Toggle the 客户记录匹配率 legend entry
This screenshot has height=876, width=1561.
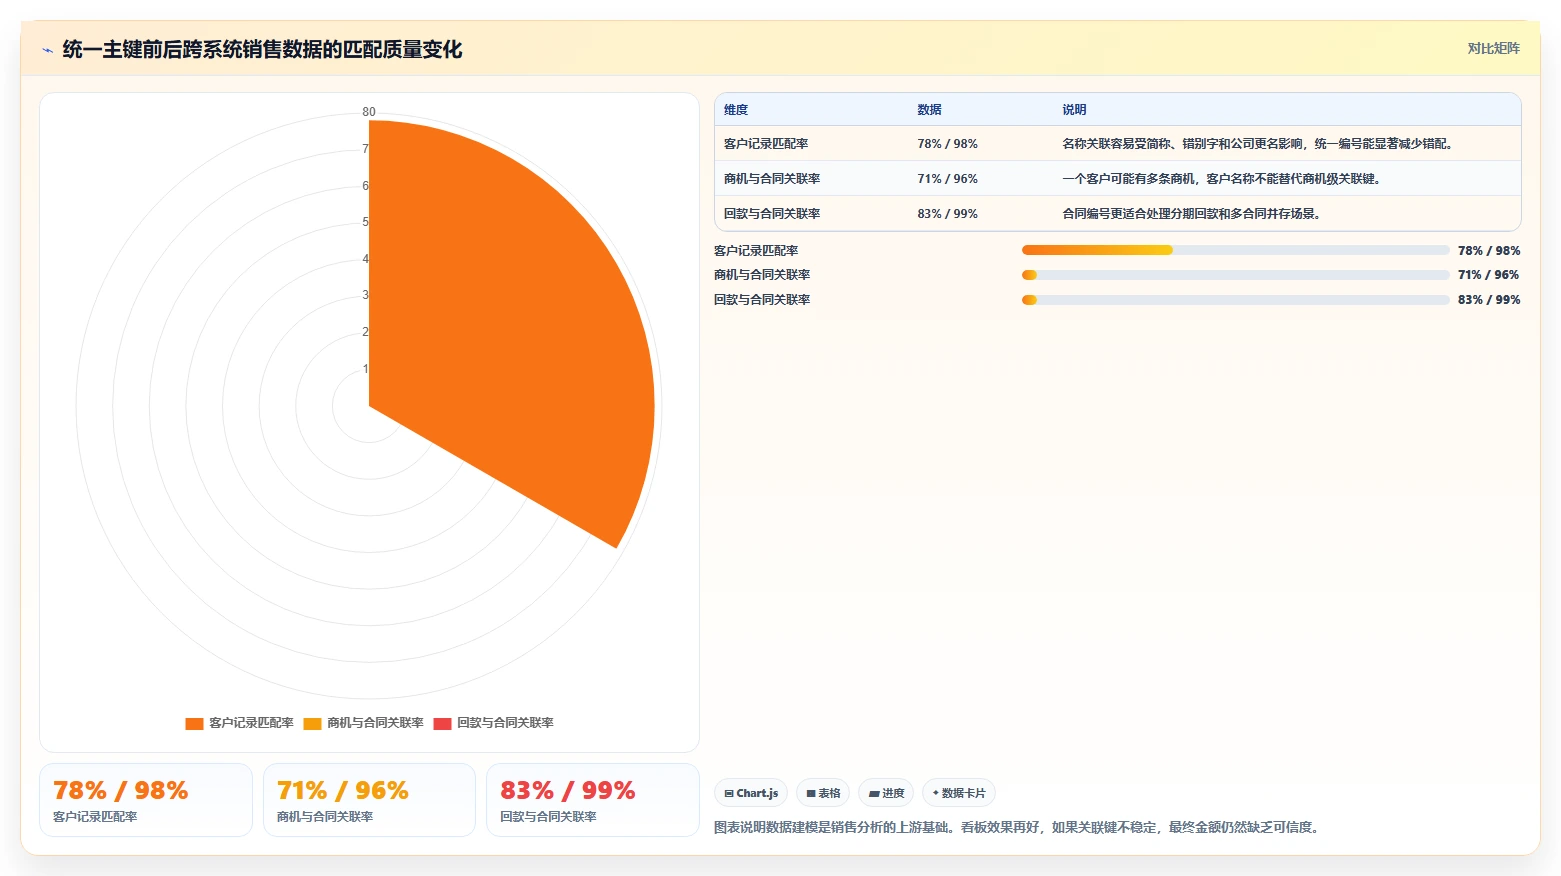coord(239,723)
